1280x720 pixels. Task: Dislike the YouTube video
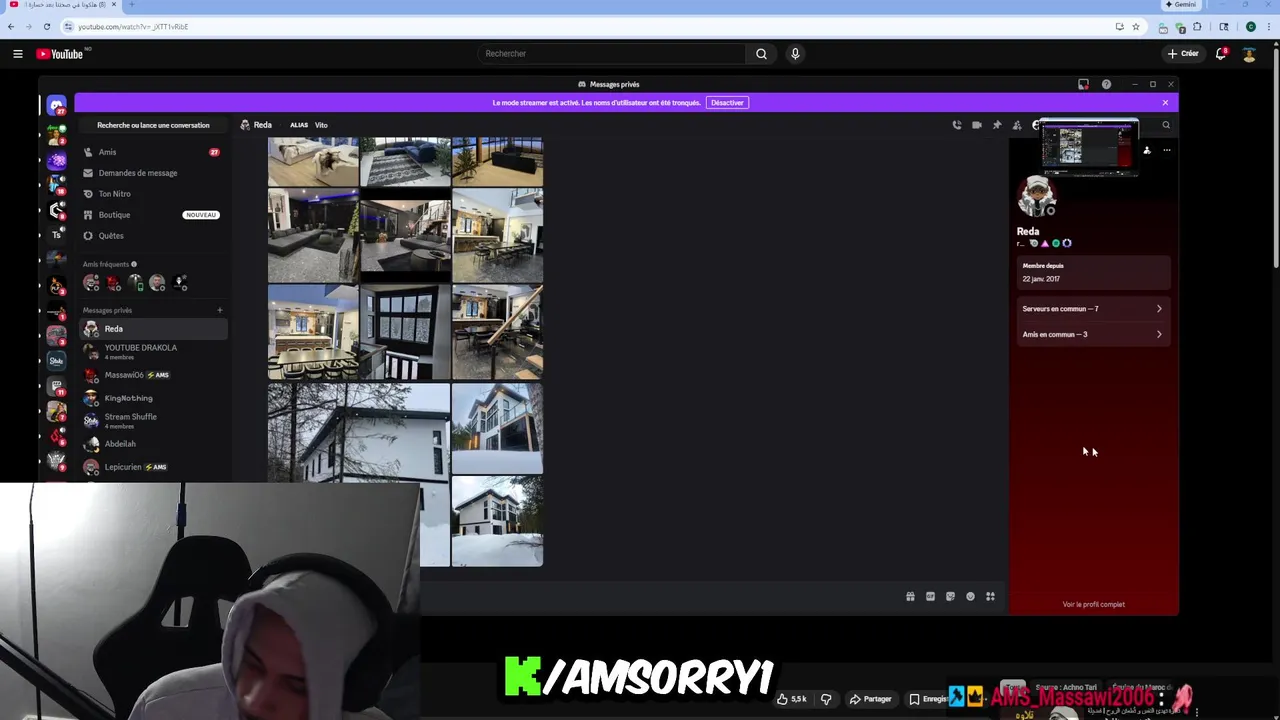tap(826, 699)
